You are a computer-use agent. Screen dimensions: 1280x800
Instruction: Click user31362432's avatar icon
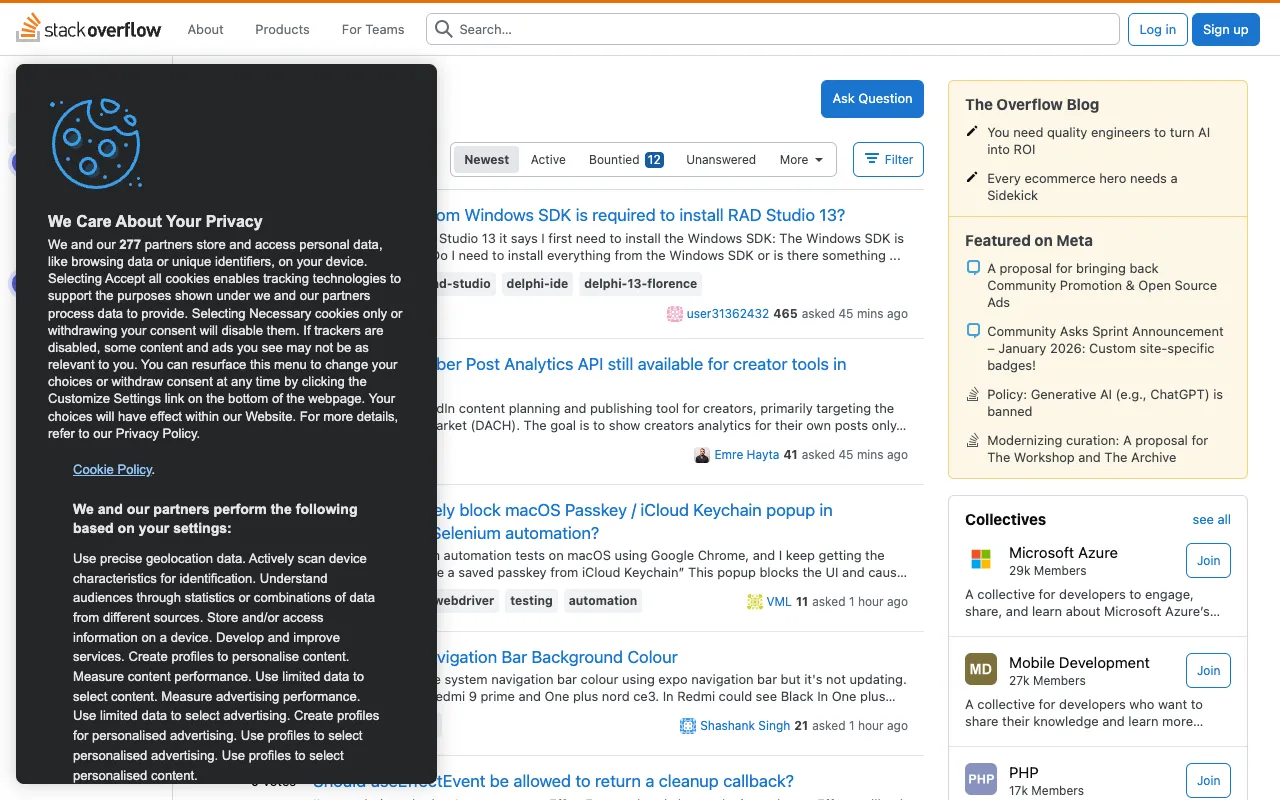point(673,313)
